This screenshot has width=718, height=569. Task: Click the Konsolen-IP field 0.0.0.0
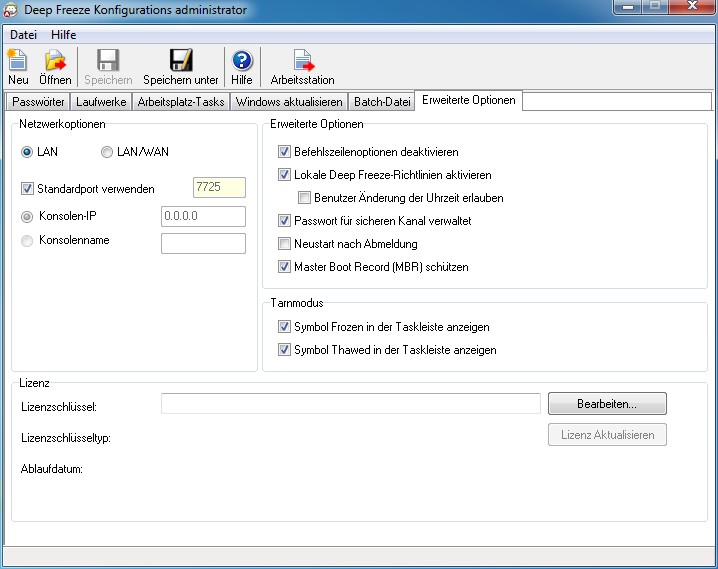pyautogui.click(x=203, y=216)
